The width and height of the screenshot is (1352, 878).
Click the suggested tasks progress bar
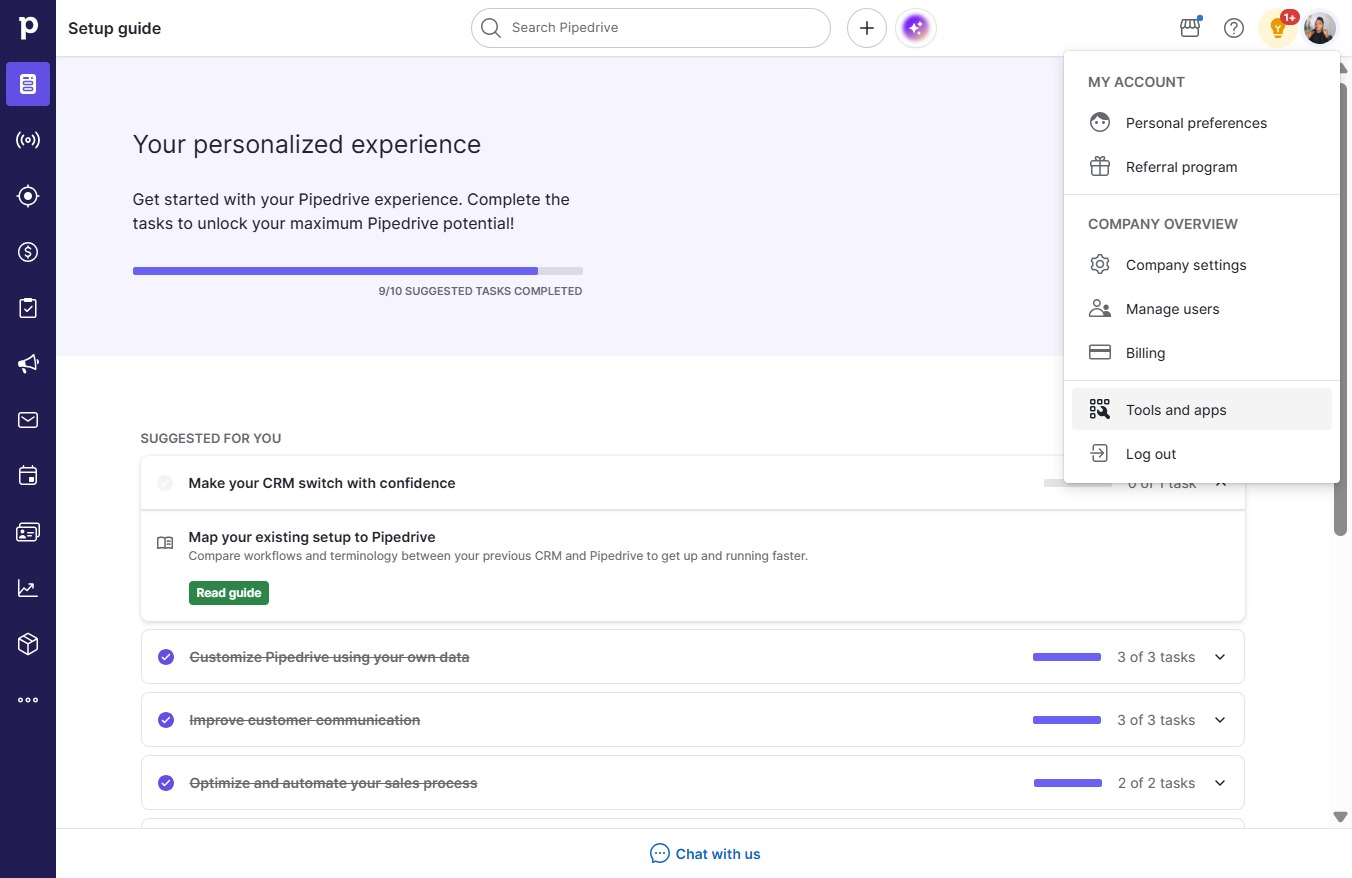[x=358, y=271]
